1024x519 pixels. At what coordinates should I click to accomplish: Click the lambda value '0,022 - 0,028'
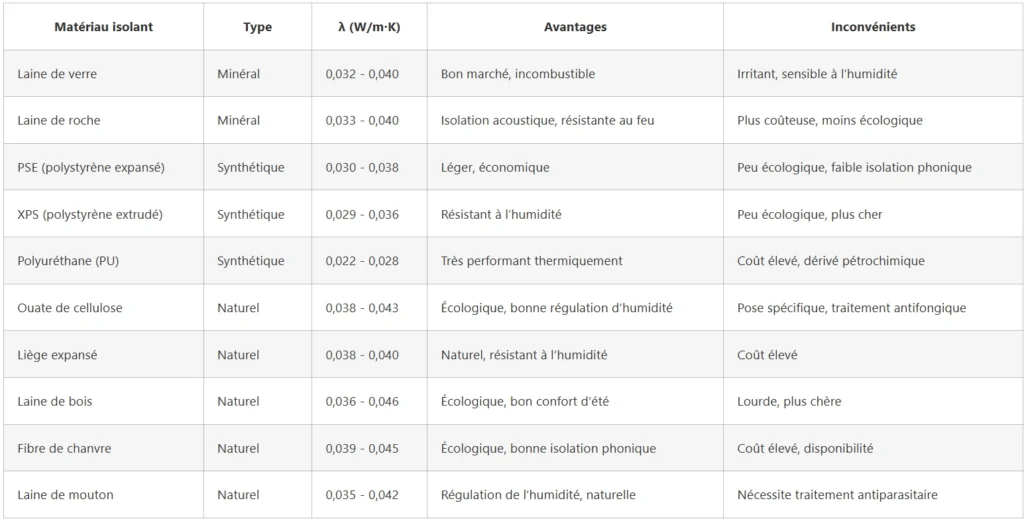[x=362, y=261]
